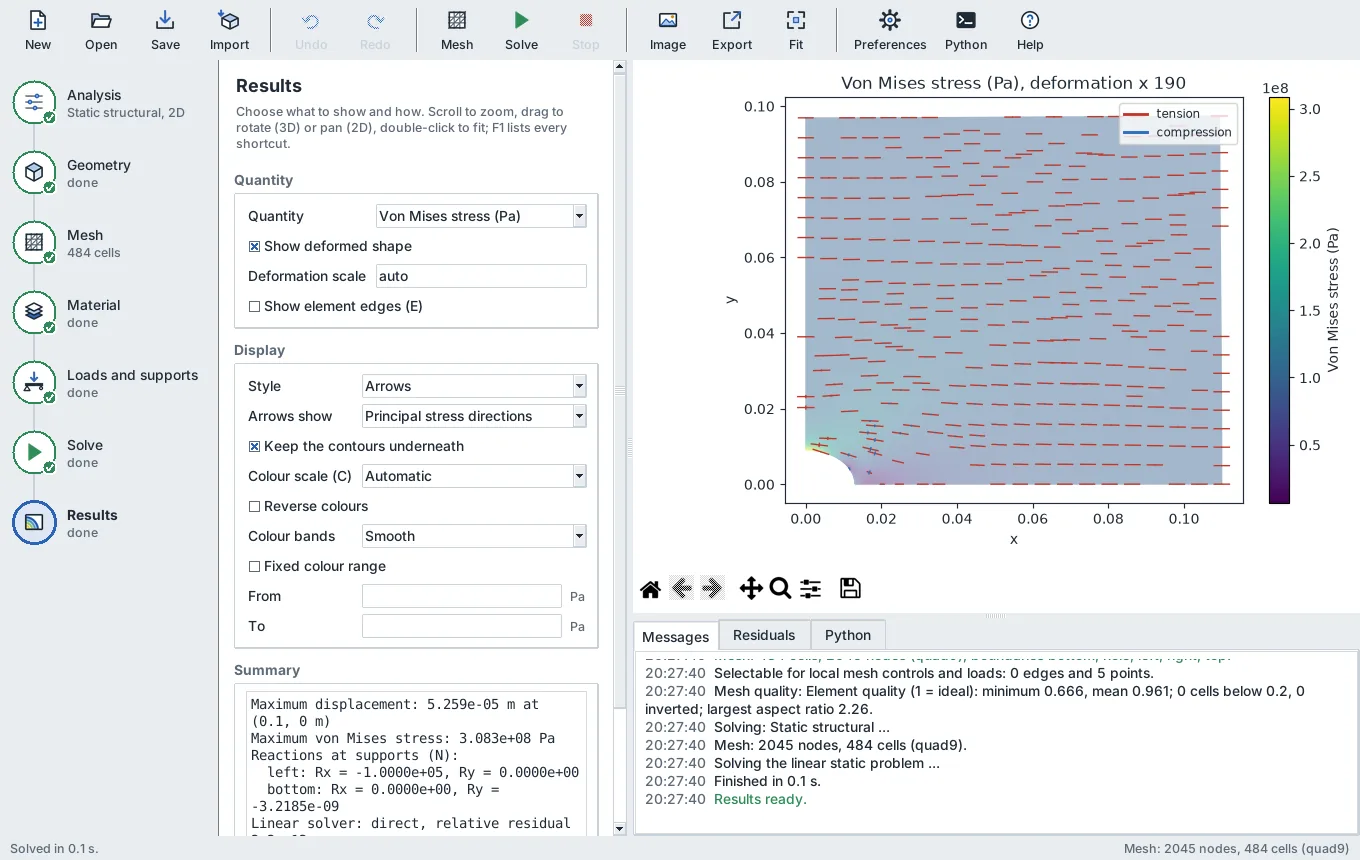This screenshot has width=1360, height=860.
Task: Run the solver with Solve toolbar button
Action: point(521,30)
